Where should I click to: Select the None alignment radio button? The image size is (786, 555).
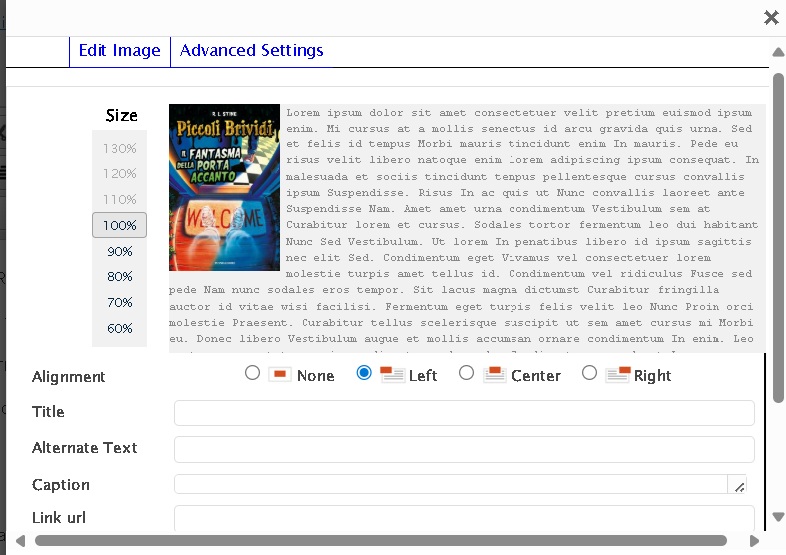(x=252, y=373)
